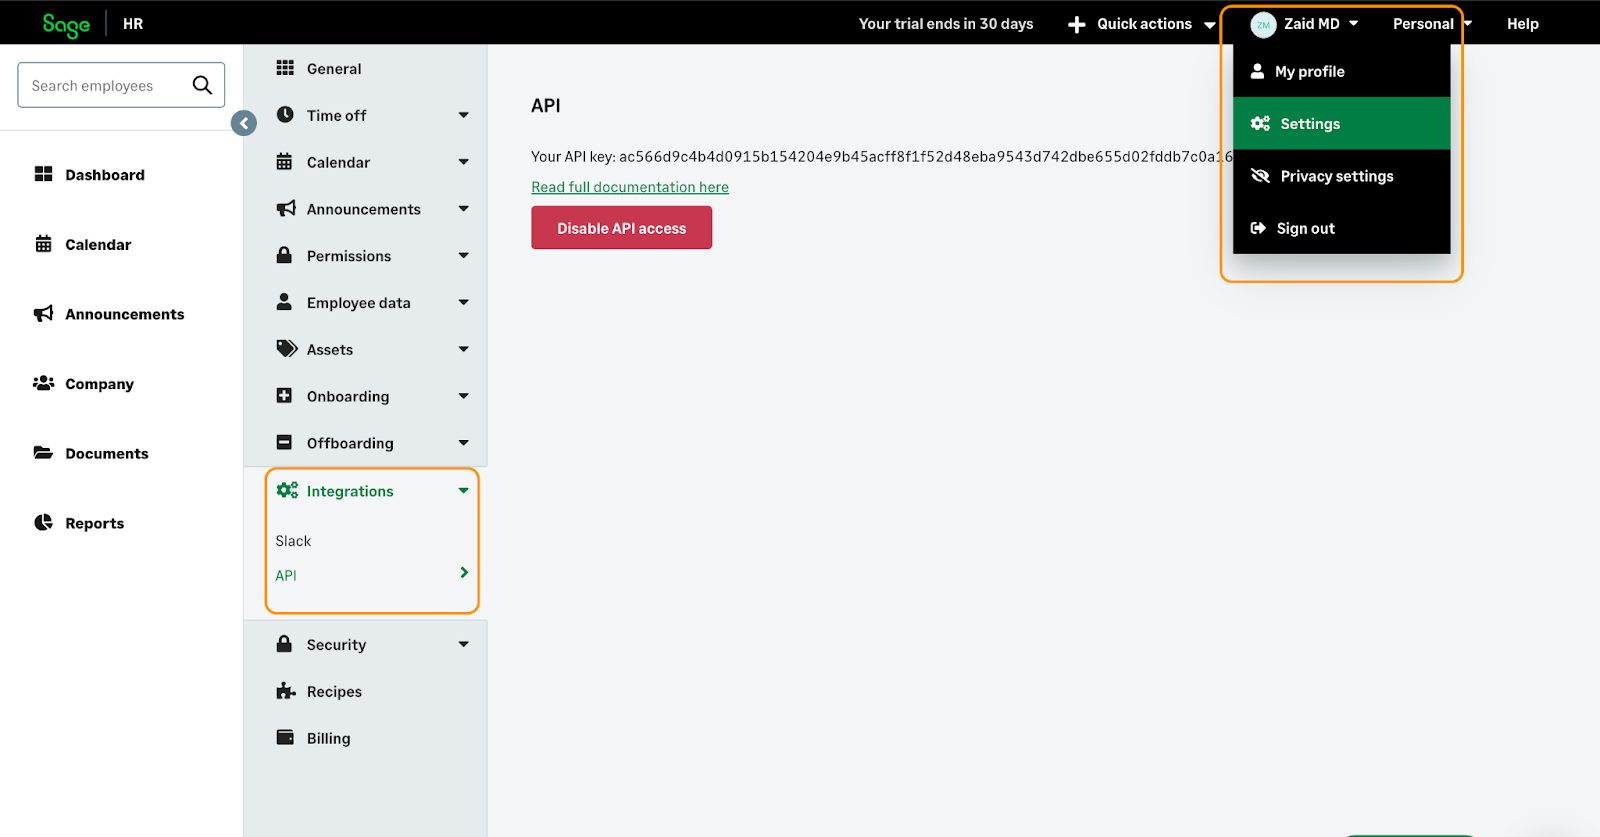
Task: Click the API key value text
Action: (926, 156)
